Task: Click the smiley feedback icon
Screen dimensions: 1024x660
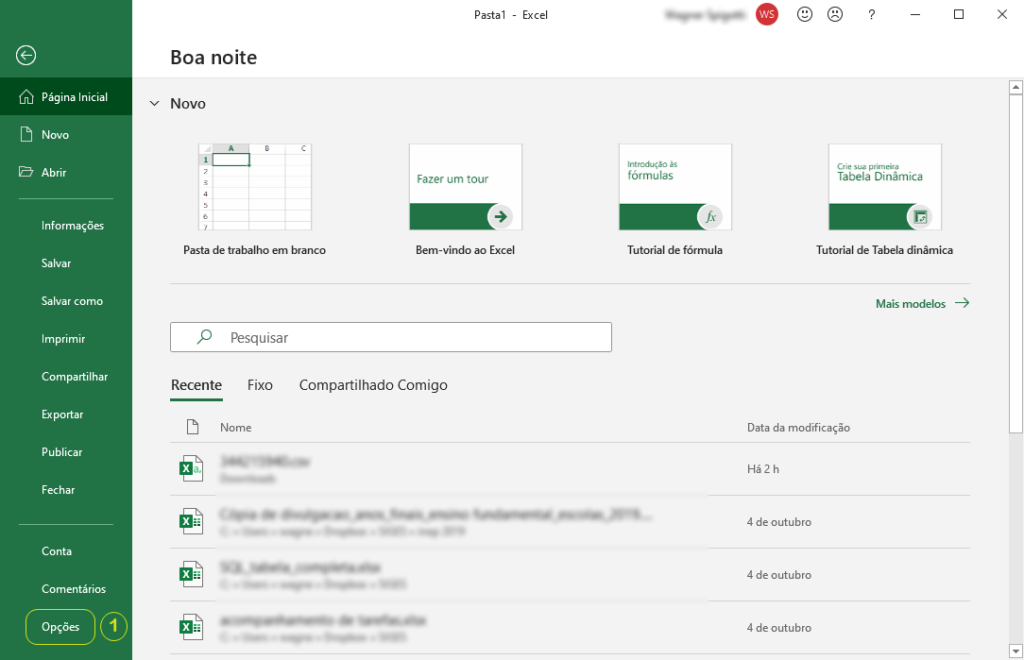Action: pyautogui.click(x=805, y=14)
